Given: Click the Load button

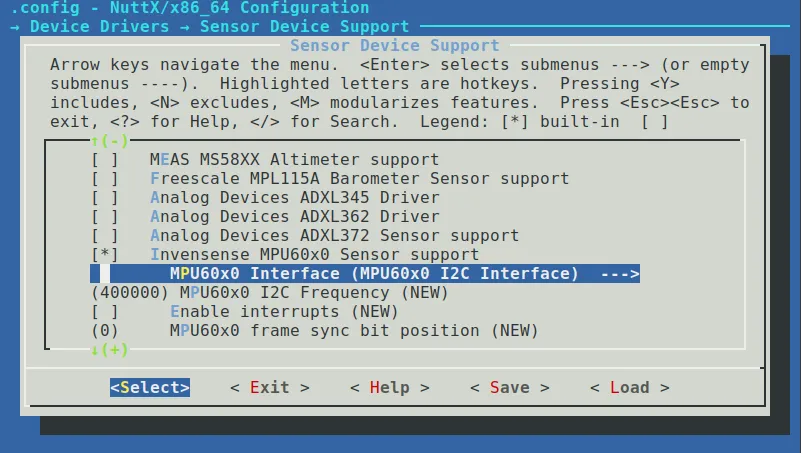Looking at the screenshot, I should coord(629,388).
